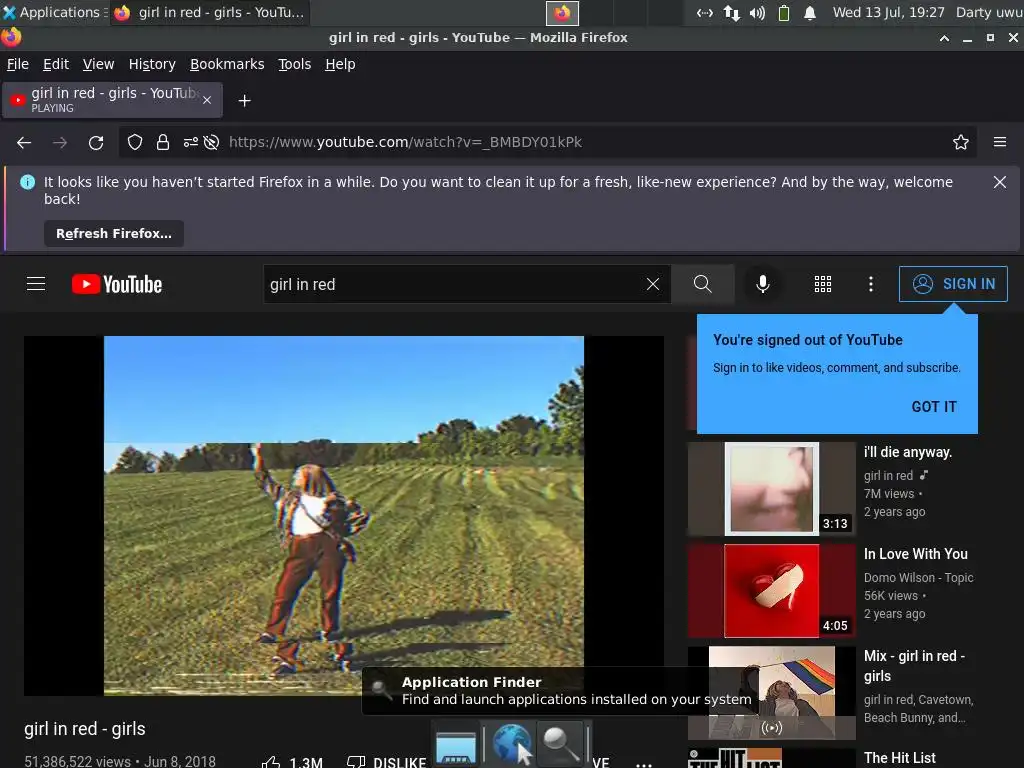The height and width of the screenshot is (768, 1024).
Task: Bookmark this page with the star icon
Action: (960, 142)
